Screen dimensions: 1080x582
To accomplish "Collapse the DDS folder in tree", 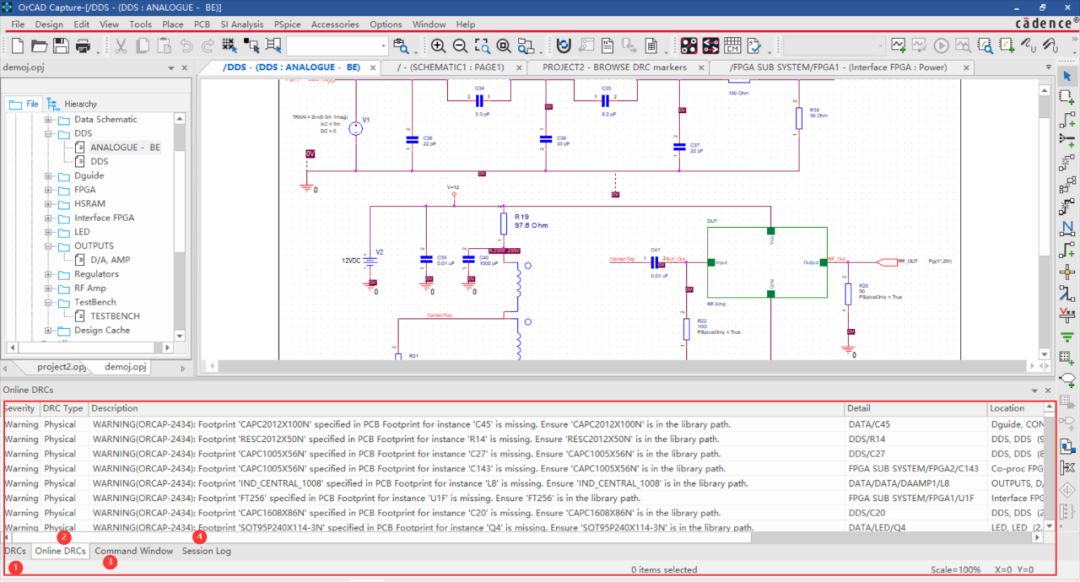I will [x=48, y=134].
